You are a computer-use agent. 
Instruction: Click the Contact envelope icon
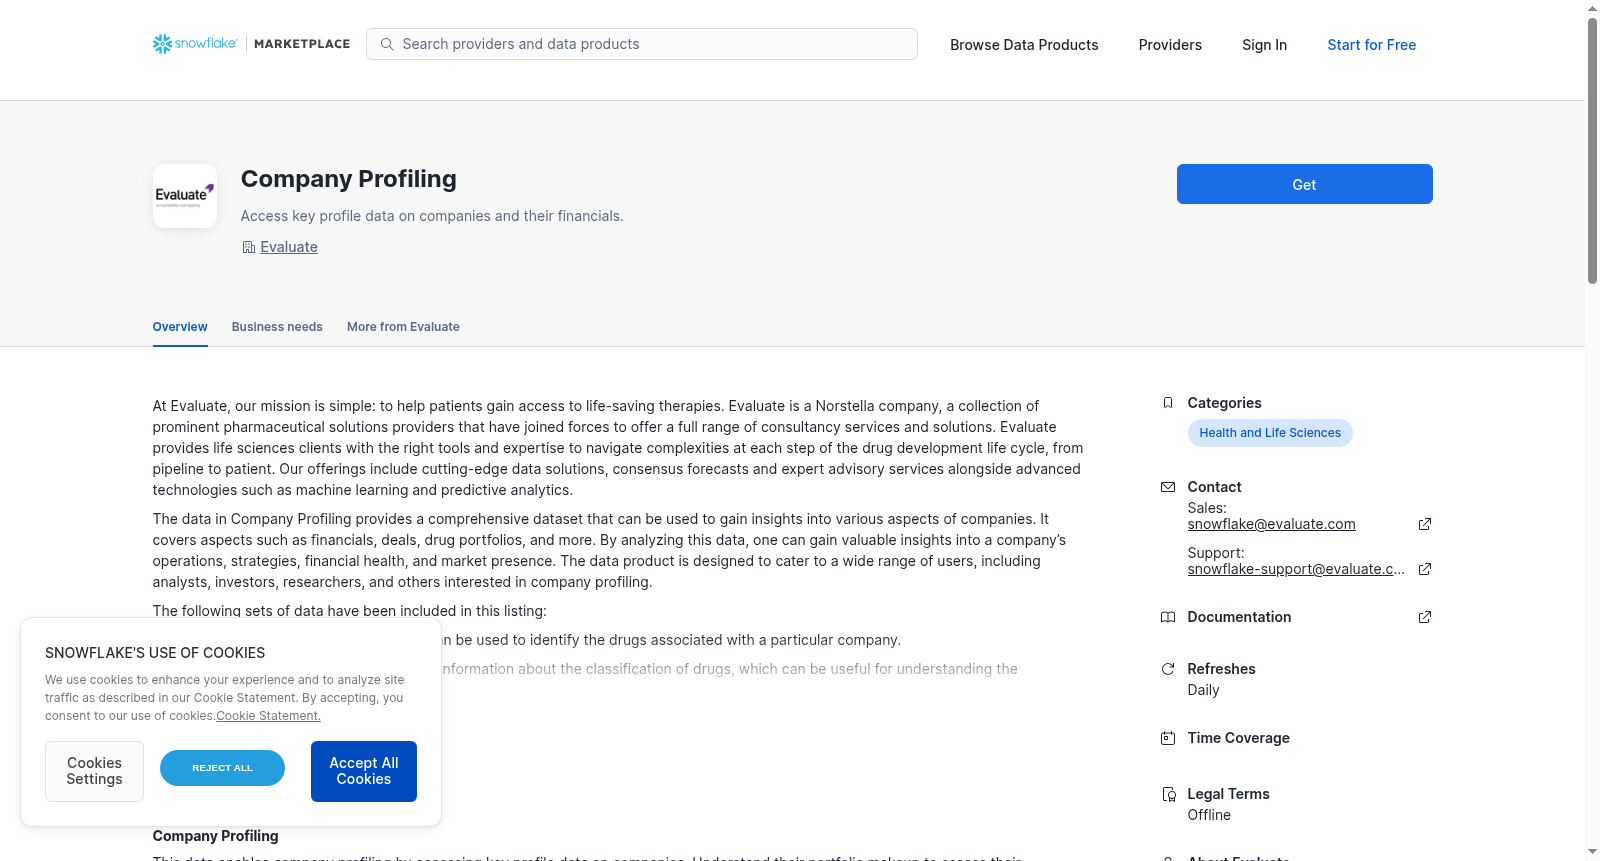pos(1168,487)
